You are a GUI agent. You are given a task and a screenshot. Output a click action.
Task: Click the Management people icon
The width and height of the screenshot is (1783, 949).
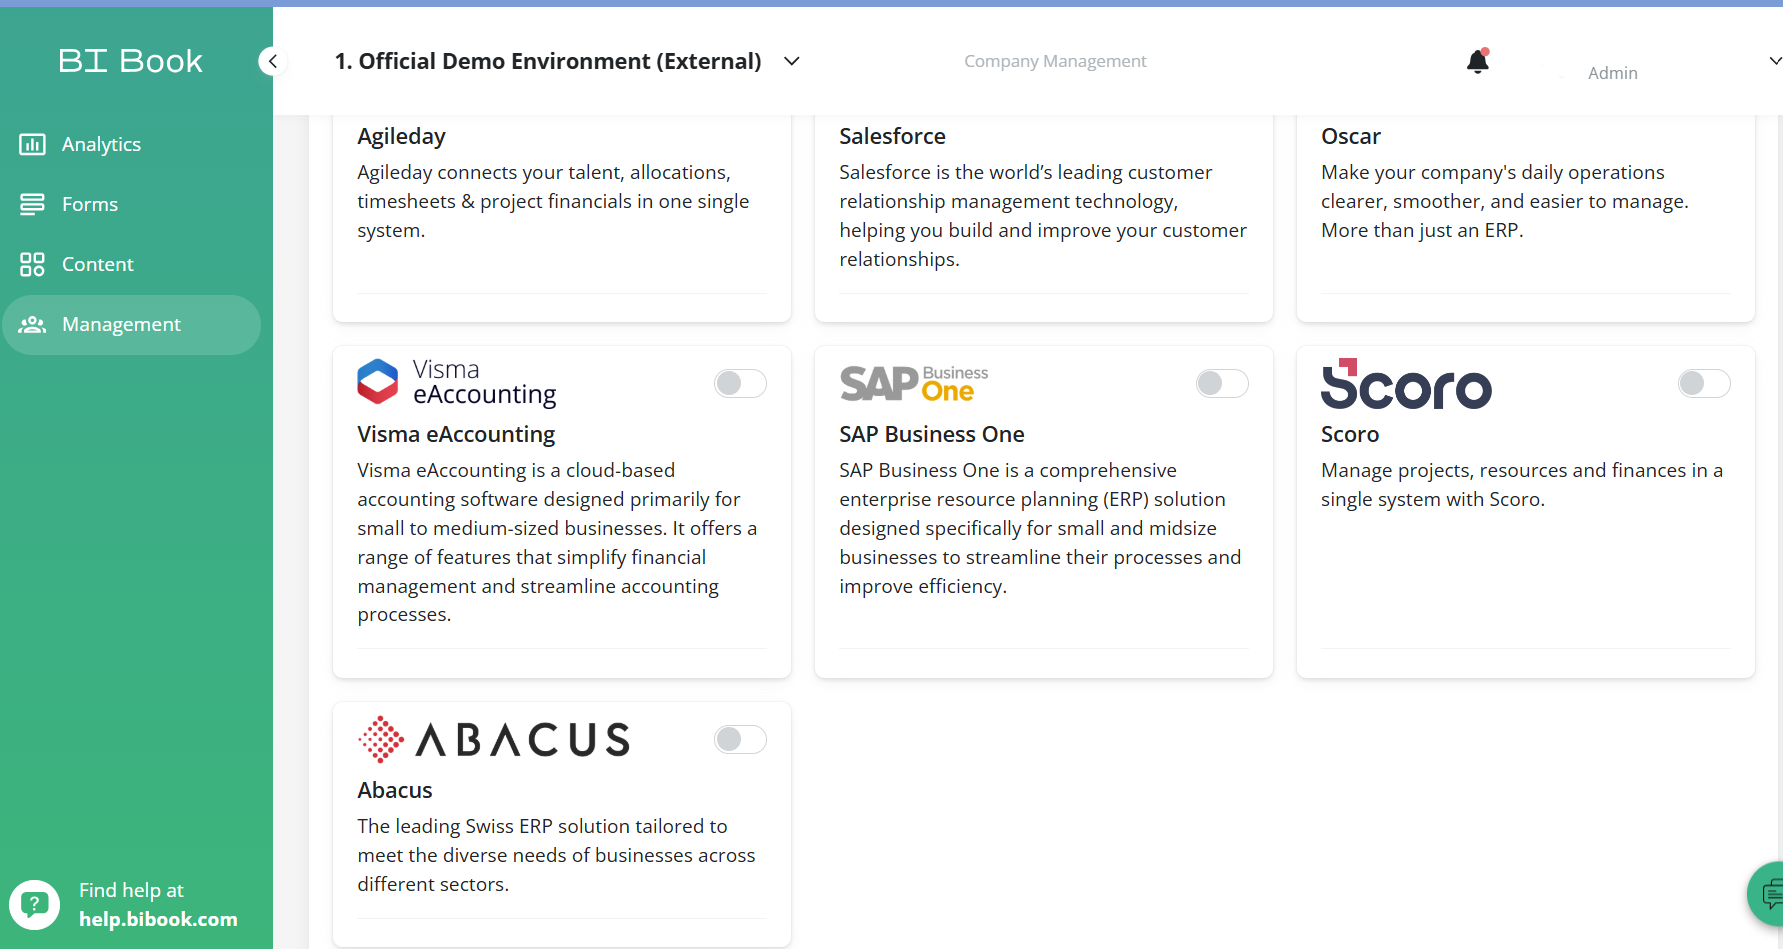click(x=32, y=324)
